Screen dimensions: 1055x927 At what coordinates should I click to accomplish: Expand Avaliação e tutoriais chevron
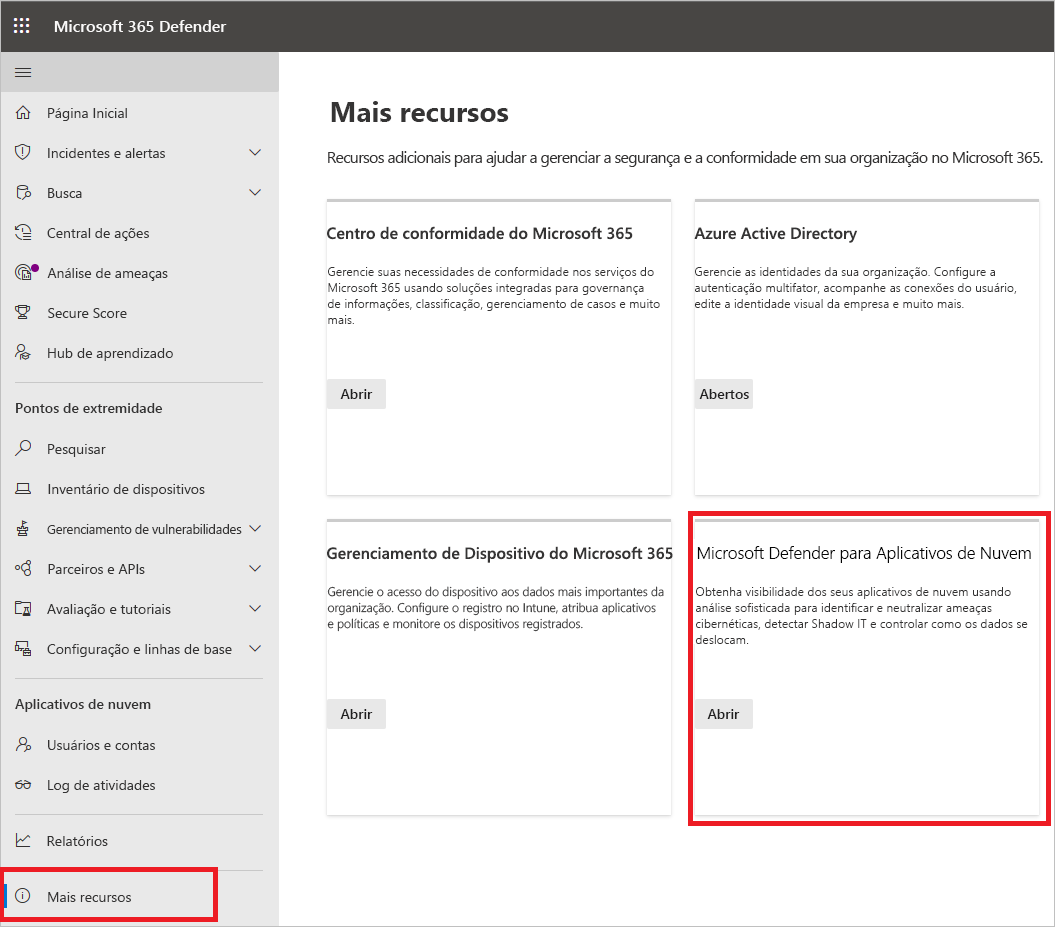(x=255, y=608)
